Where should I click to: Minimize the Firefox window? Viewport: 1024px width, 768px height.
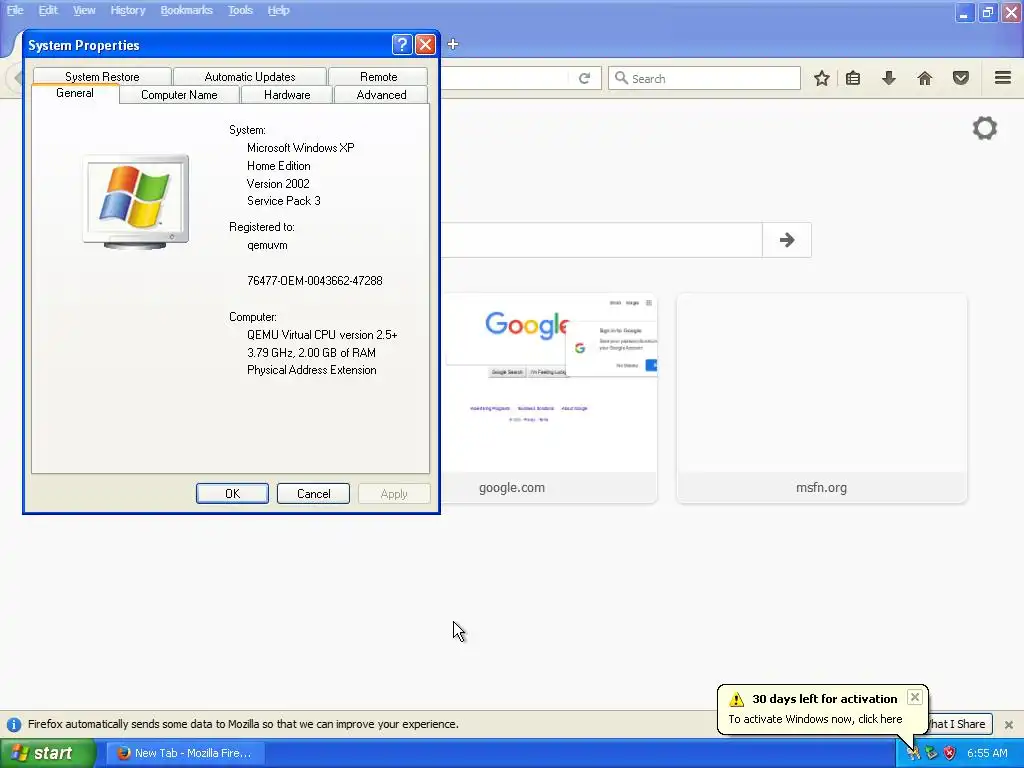coord(964,12)
